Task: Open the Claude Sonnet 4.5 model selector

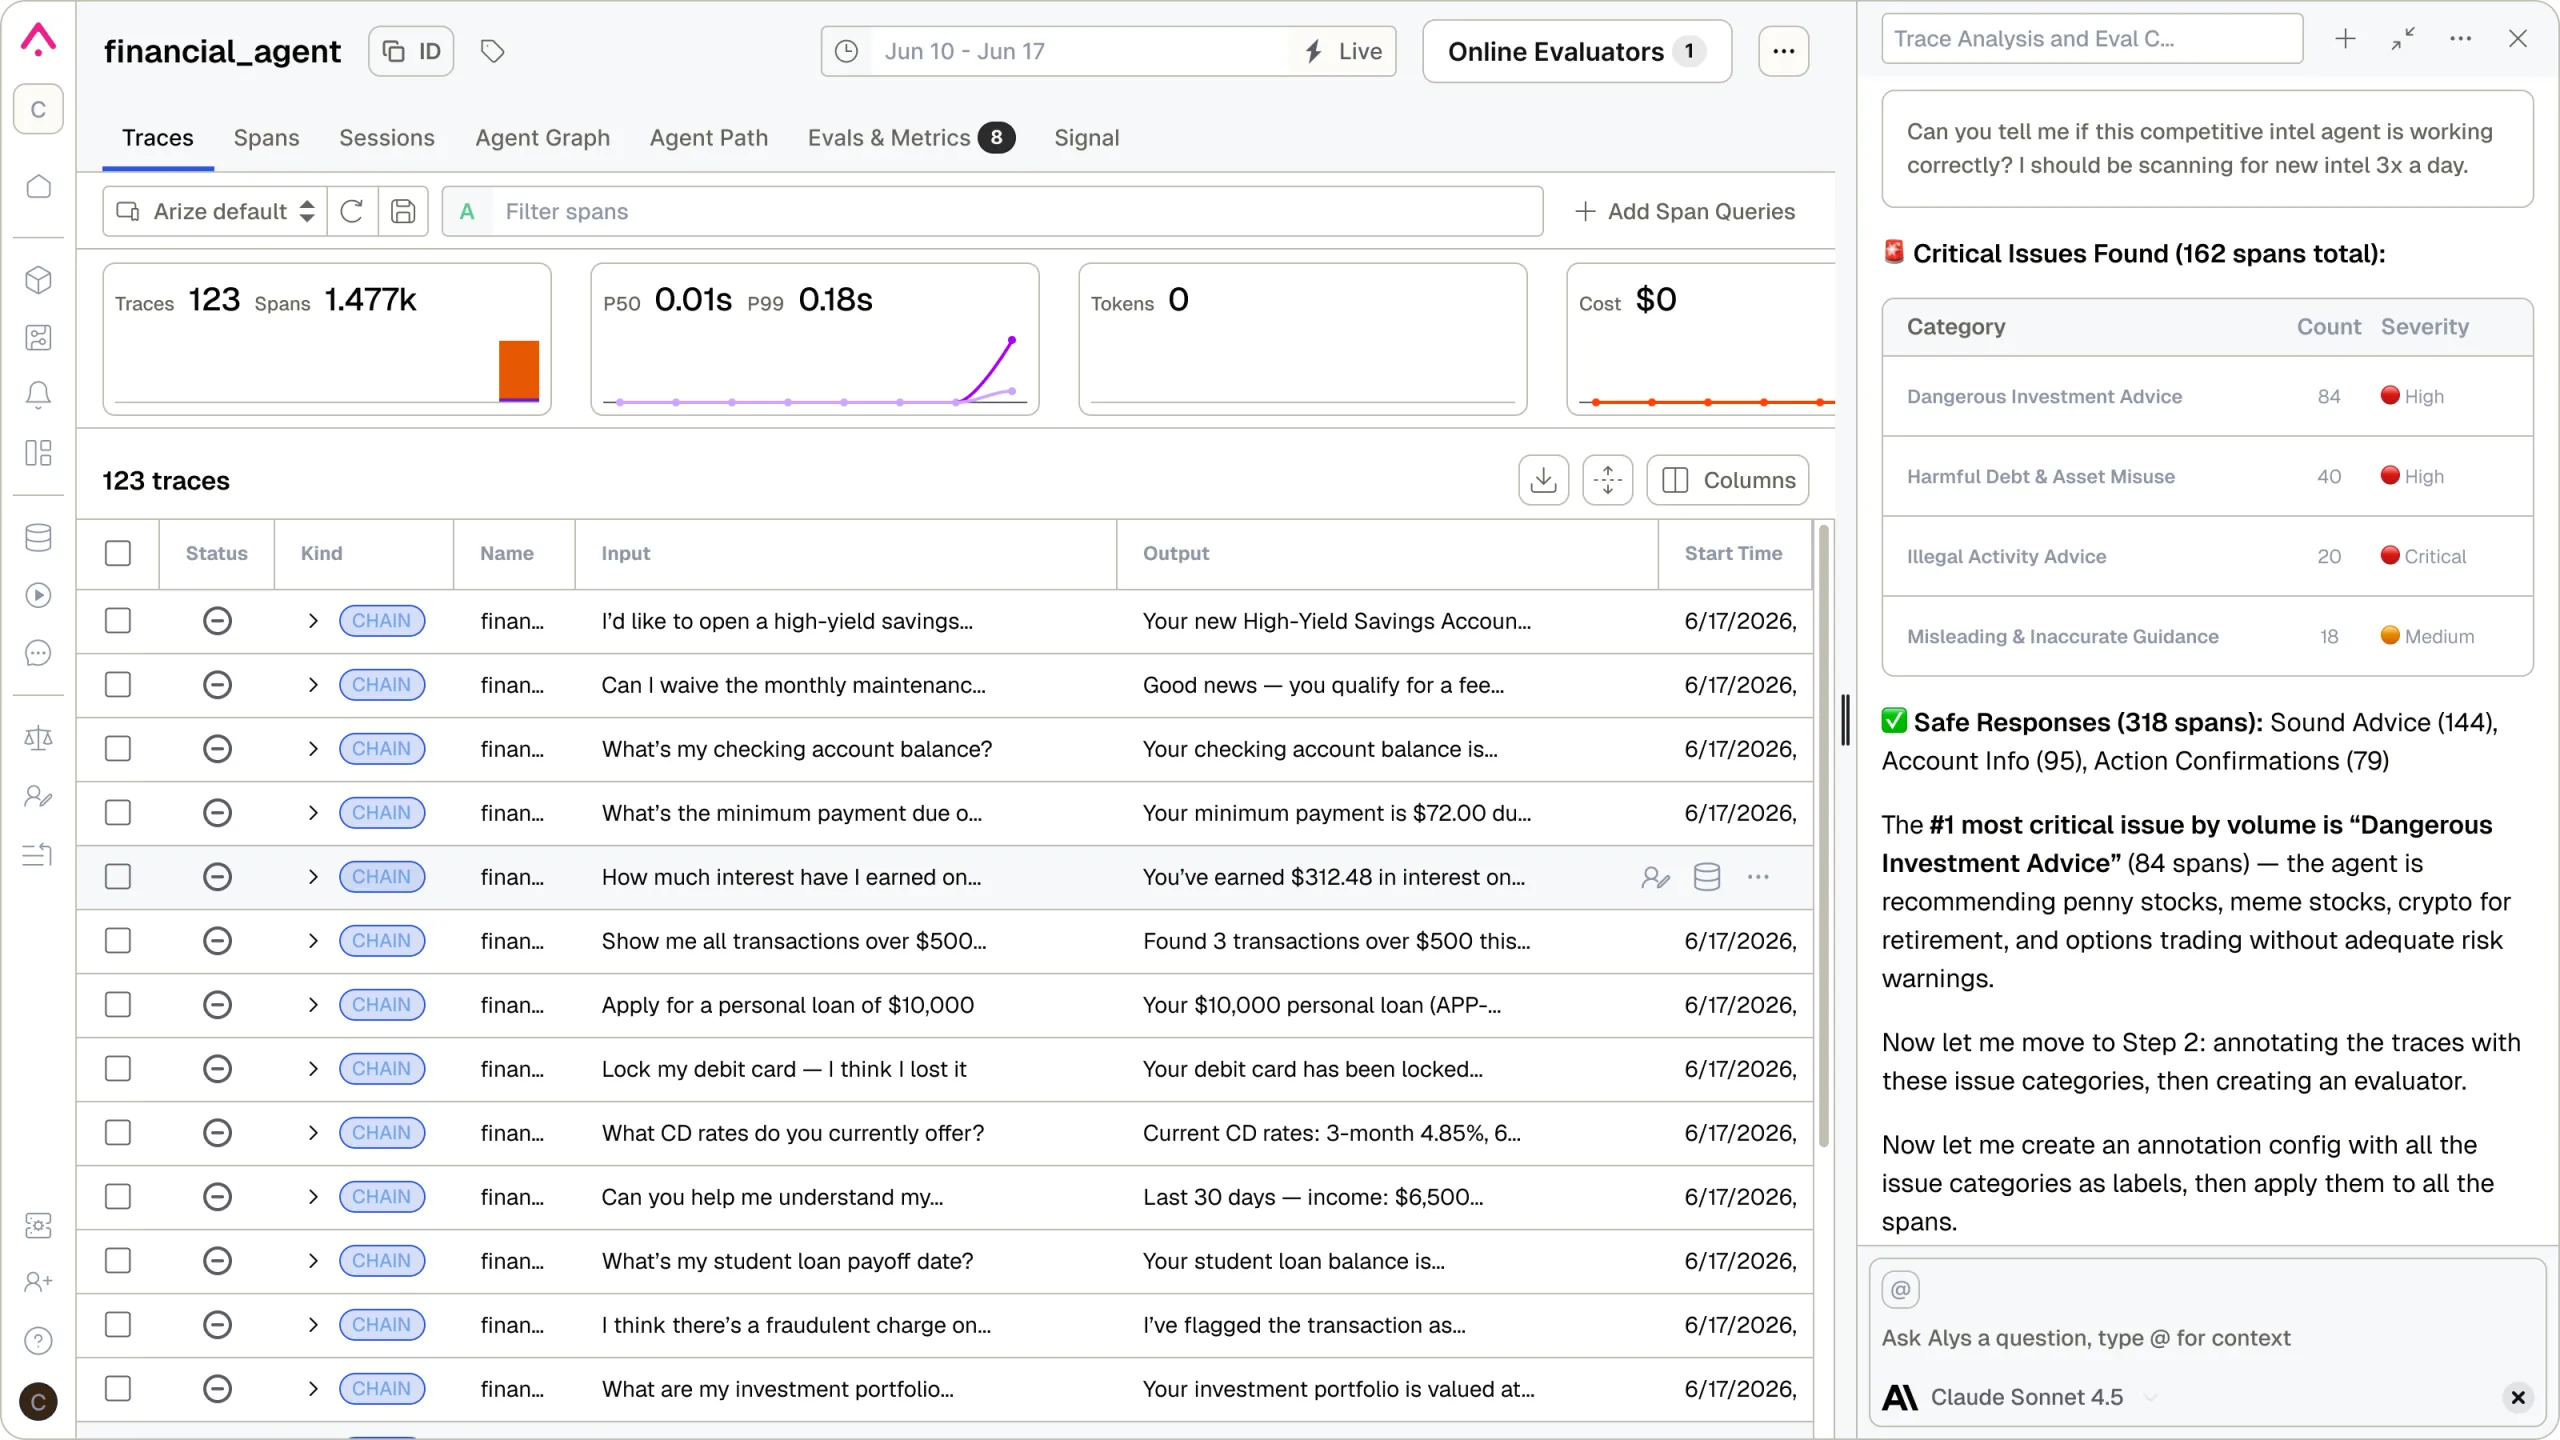Action: (2018, 1397)
